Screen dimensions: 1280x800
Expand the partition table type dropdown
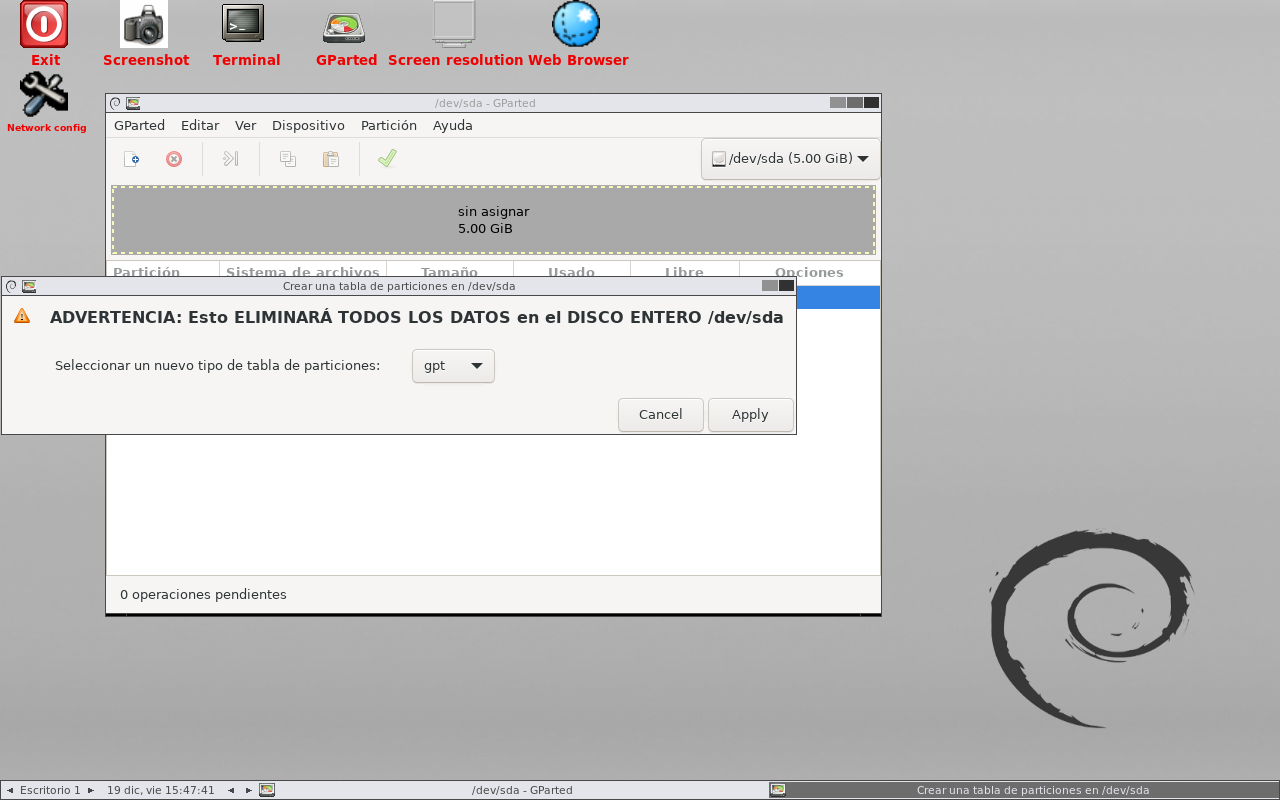[x=453, y=366]
